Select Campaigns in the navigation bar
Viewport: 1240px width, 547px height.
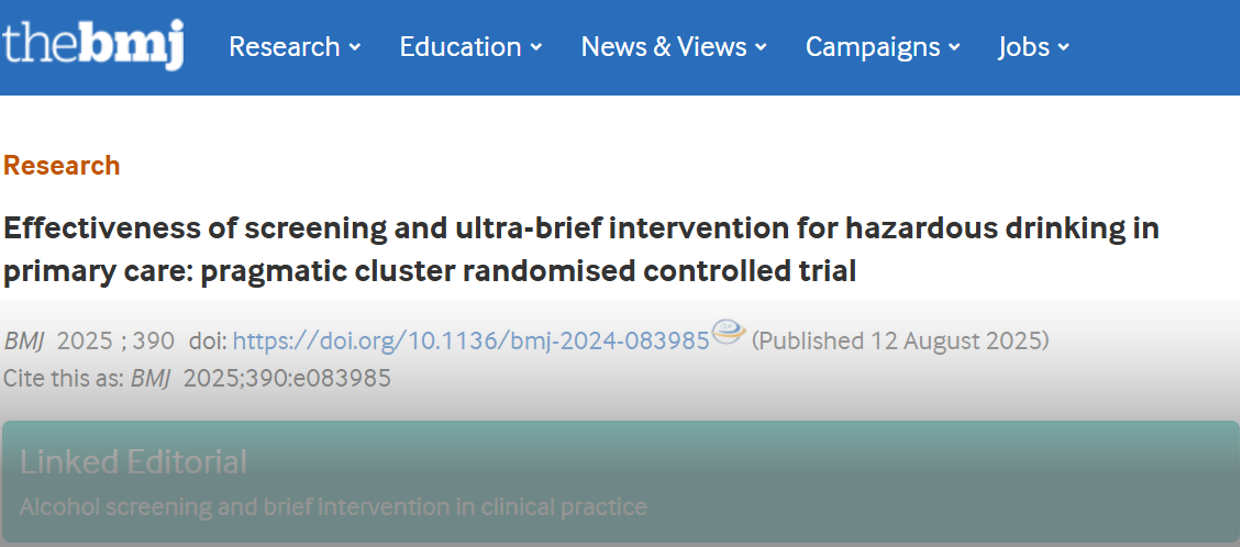pos(873,47)
